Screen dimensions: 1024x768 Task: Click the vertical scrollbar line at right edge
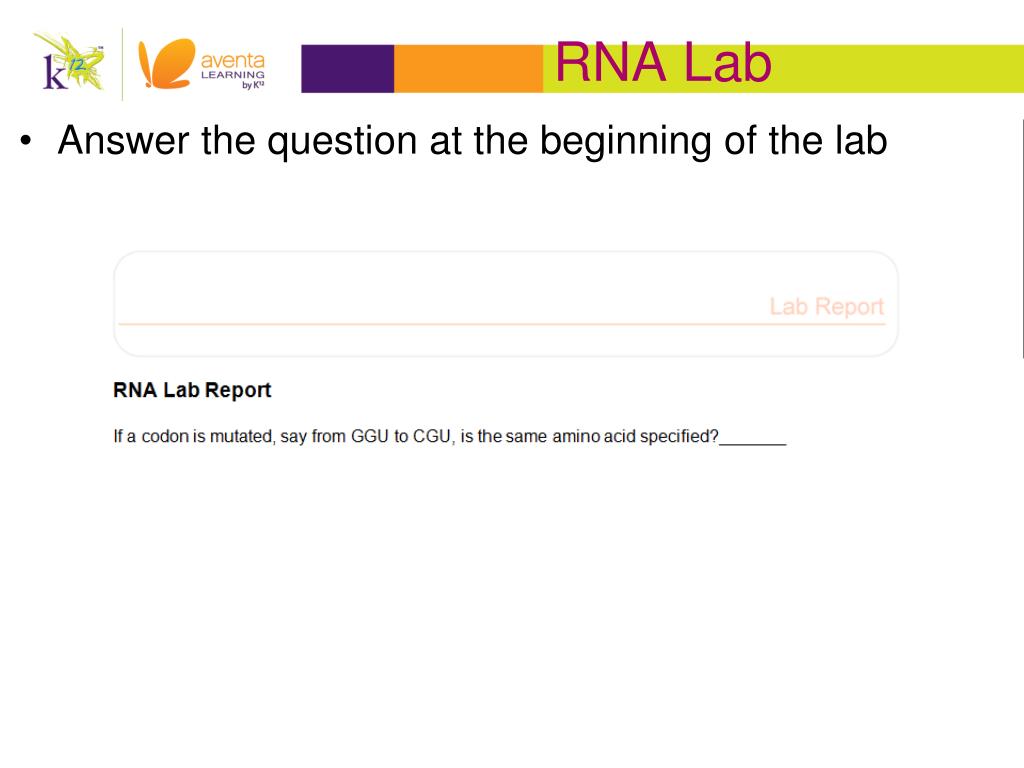(x=1022, y=238)
